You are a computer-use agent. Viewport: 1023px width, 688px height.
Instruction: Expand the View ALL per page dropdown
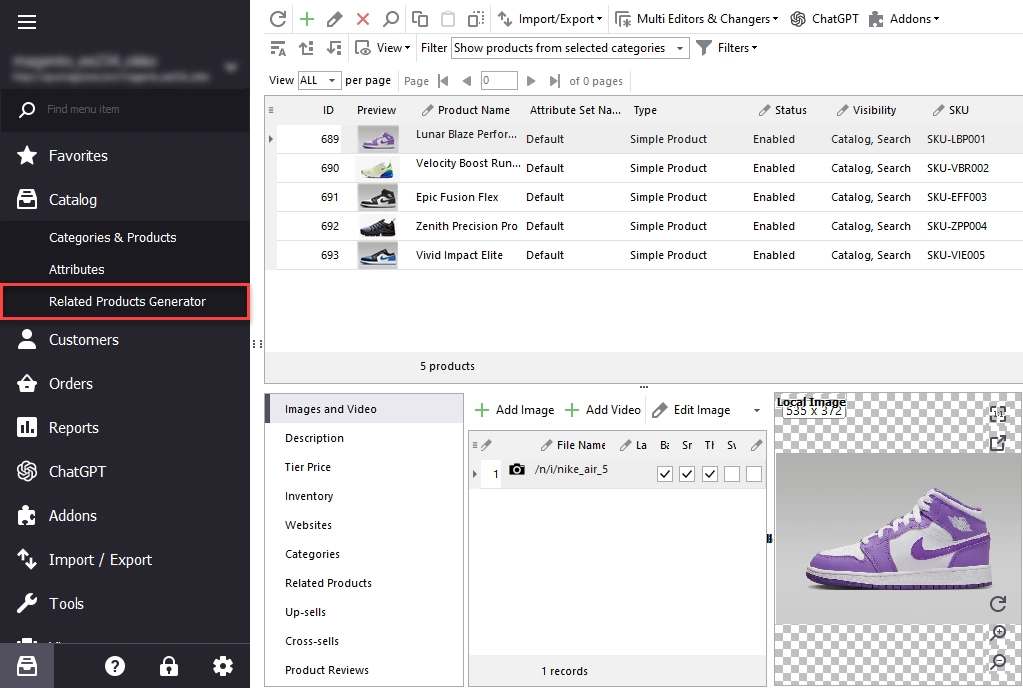coord(319,80)
